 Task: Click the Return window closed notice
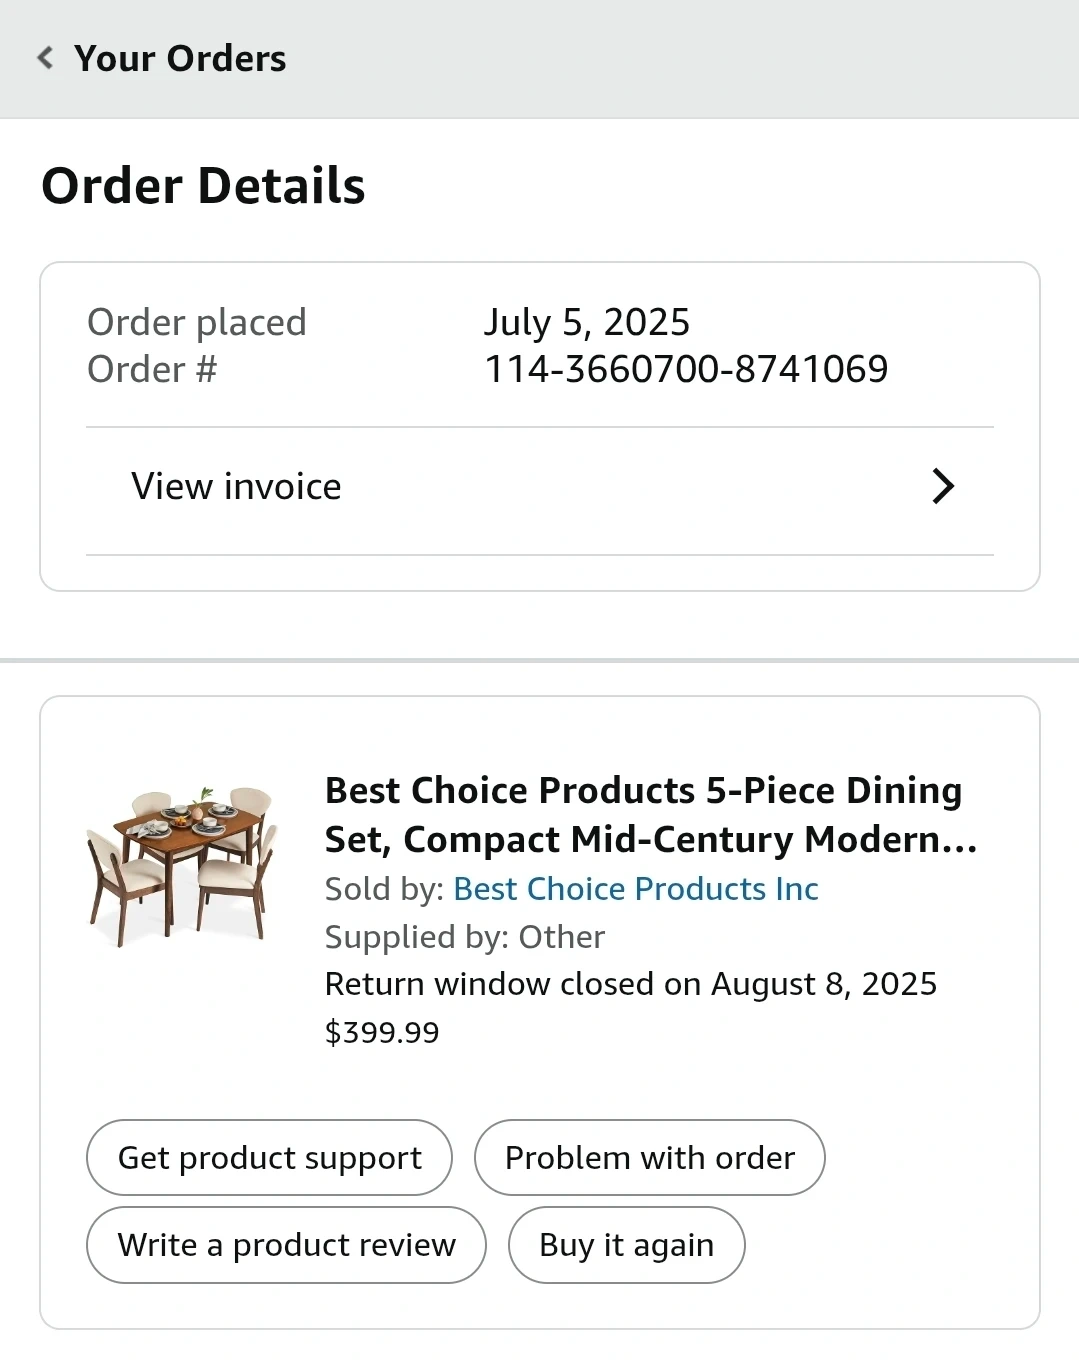(631, 984)
